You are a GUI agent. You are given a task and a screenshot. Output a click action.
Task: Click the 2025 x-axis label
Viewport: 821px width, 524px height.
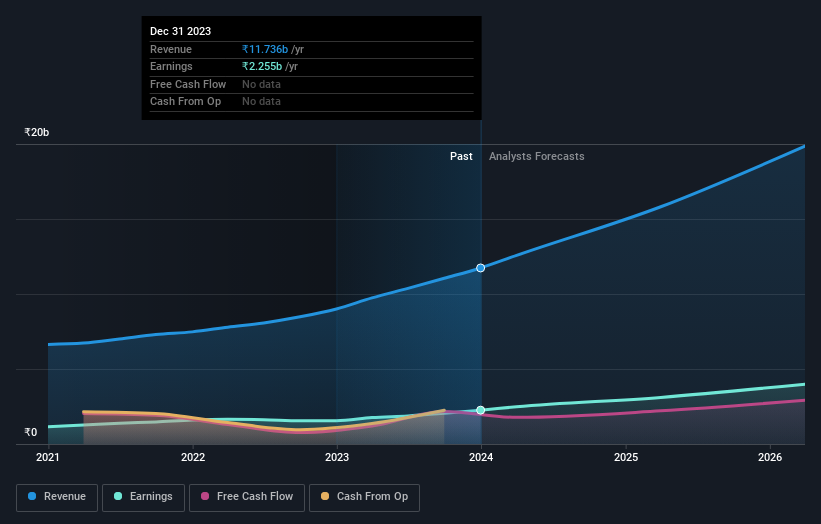coord(626,457)
